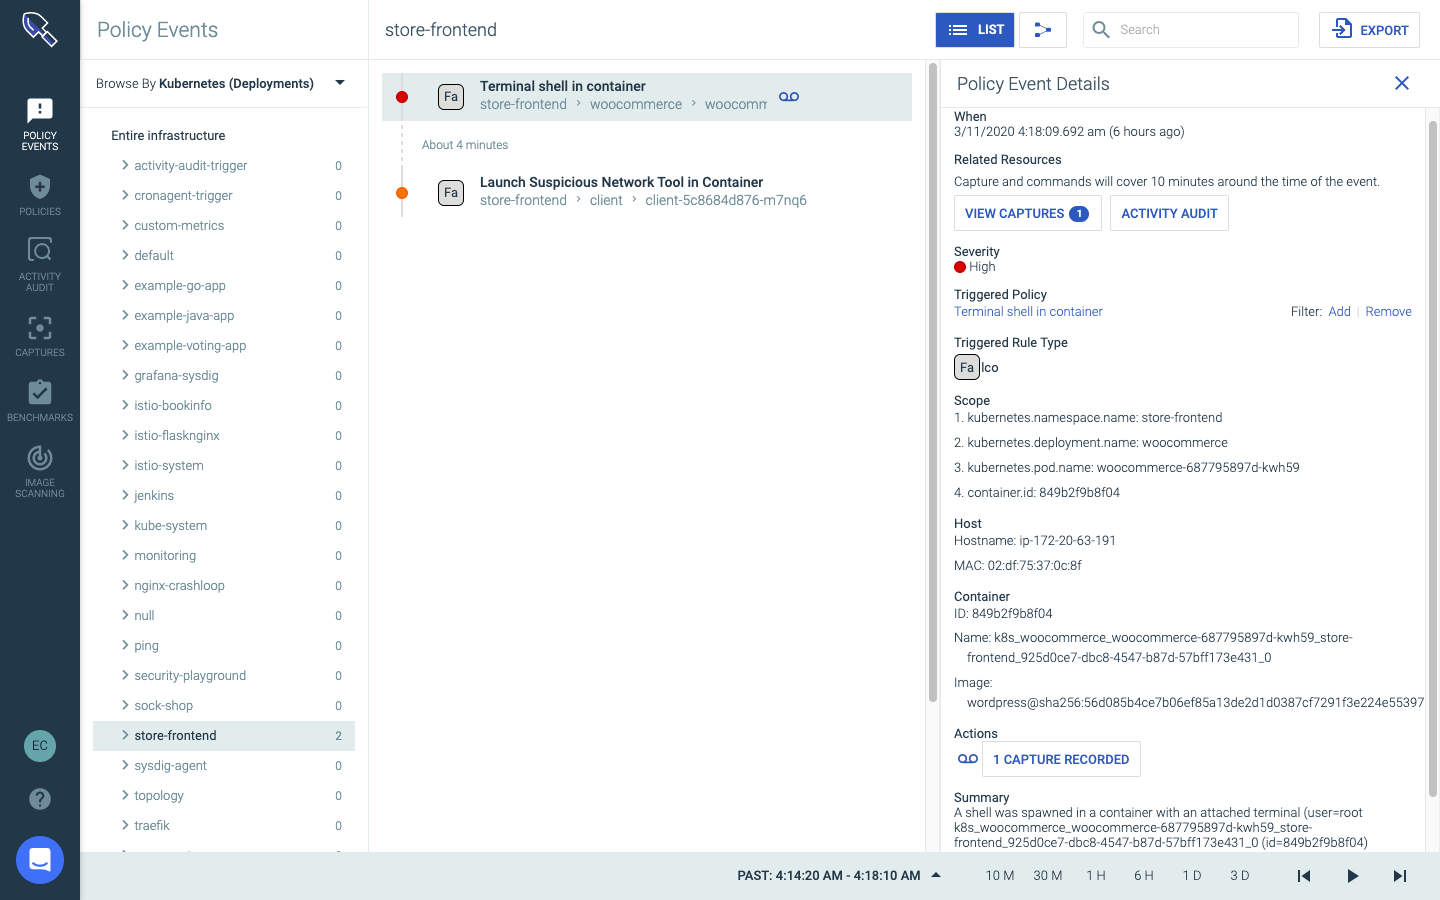Jump to timeline start

(1304, 876)
